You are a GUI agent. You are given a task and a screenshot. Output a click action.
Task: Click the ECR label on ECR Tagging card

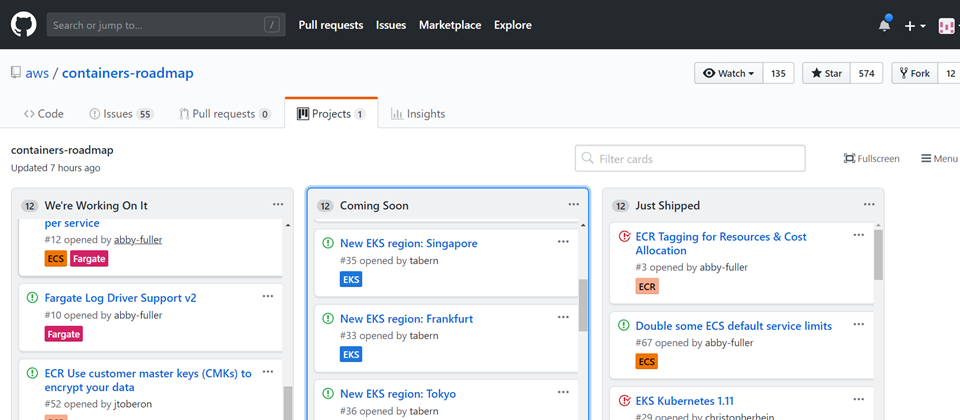(x=647, y=287)
